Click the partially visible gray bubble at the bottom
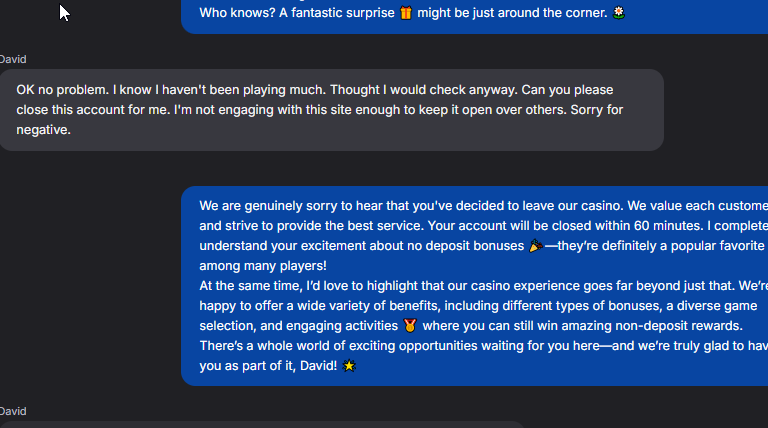This screenshot has width=768, height=428. coord(262,424)
